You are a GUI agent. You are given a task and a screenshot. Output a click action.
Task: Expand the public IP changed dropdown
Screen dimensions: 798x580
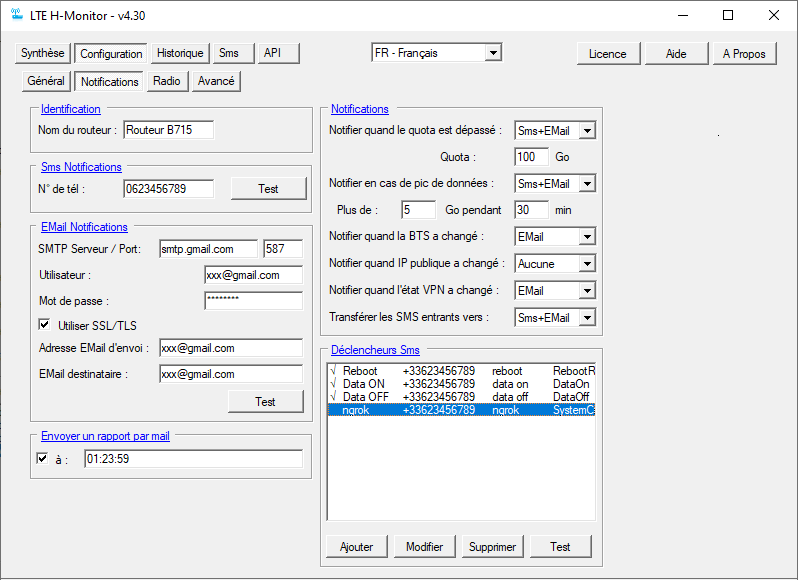(587, 264)
